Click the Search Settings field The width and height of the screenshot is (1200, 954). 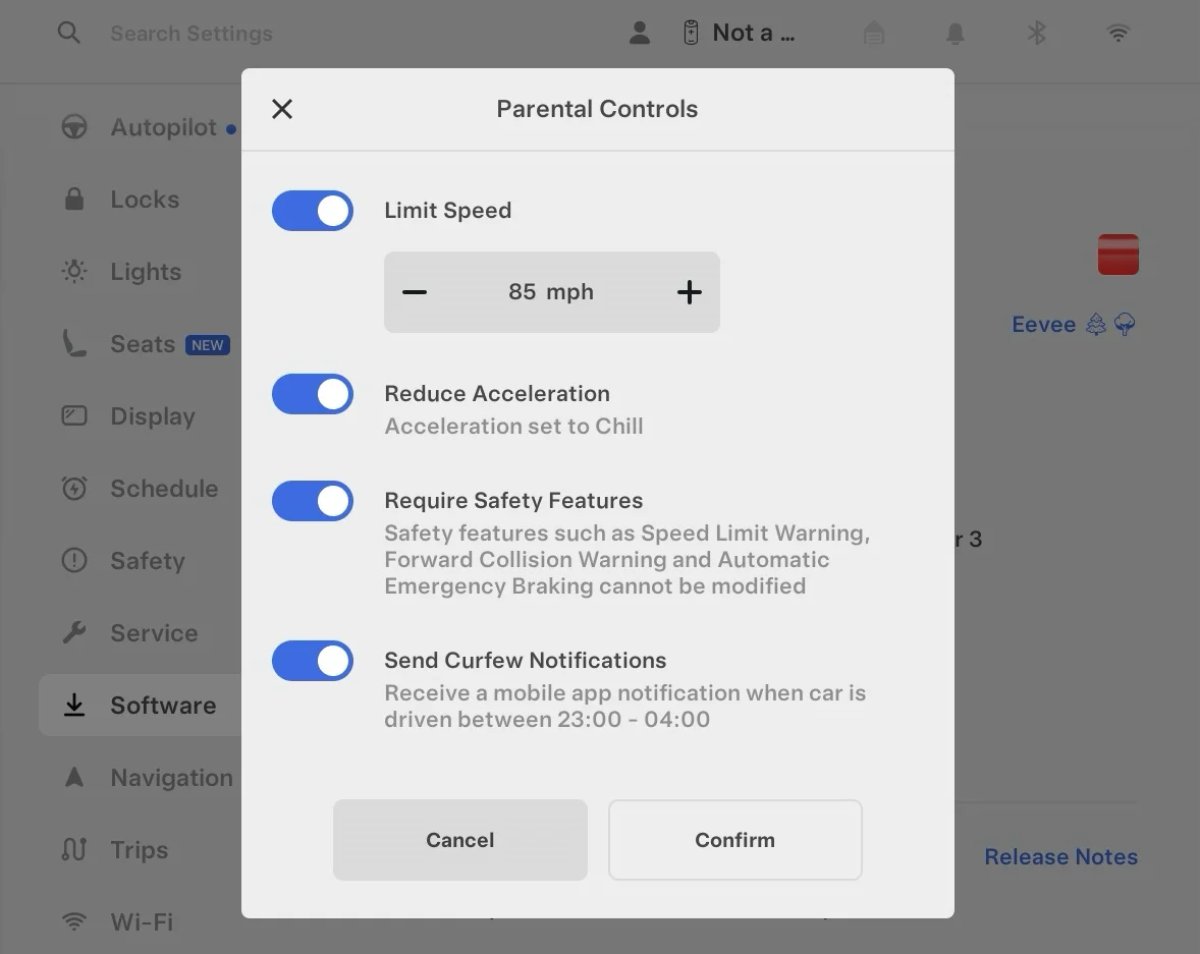191,34
